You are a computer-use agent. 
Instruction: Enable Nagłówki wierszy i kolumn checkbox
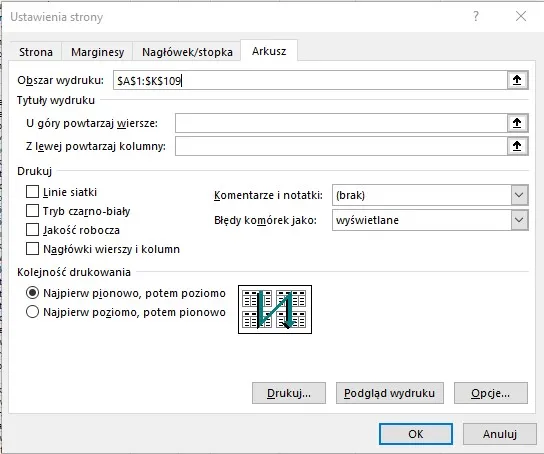pyautogui.click(x=32, y=249)
